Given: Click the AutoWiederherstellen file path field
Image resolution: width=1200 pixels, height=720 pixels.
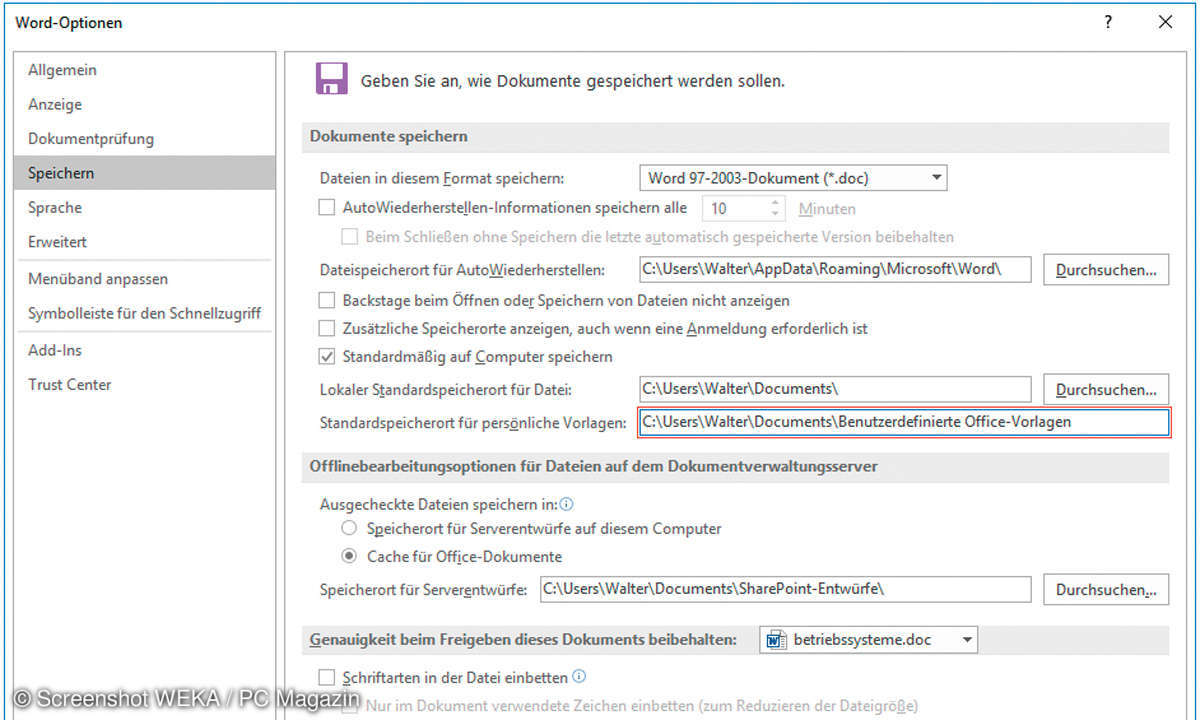Looking at the screenshot, I should click(835, 269).
